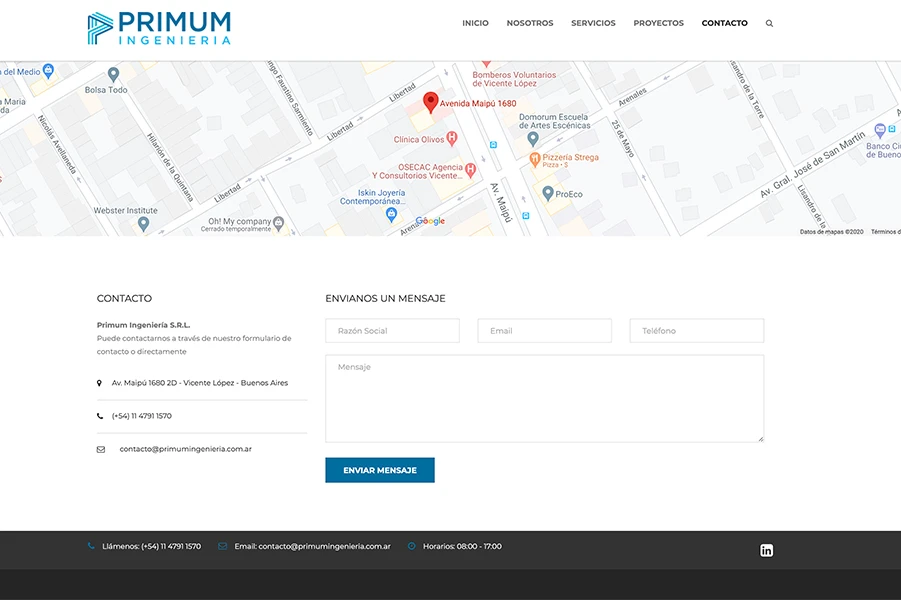Click the Webster Institute map marker
This screenshot has height=600, width=901.
(x=143, y=223)
